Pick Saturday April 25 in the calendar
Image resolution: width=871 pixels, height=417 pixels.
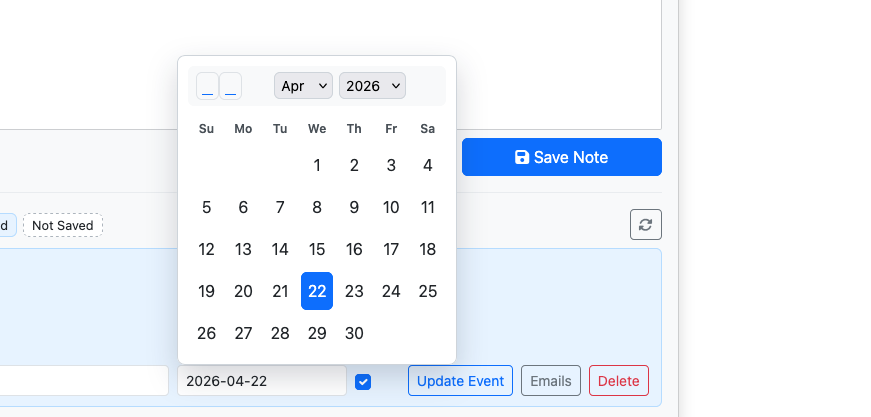[427, 291]
